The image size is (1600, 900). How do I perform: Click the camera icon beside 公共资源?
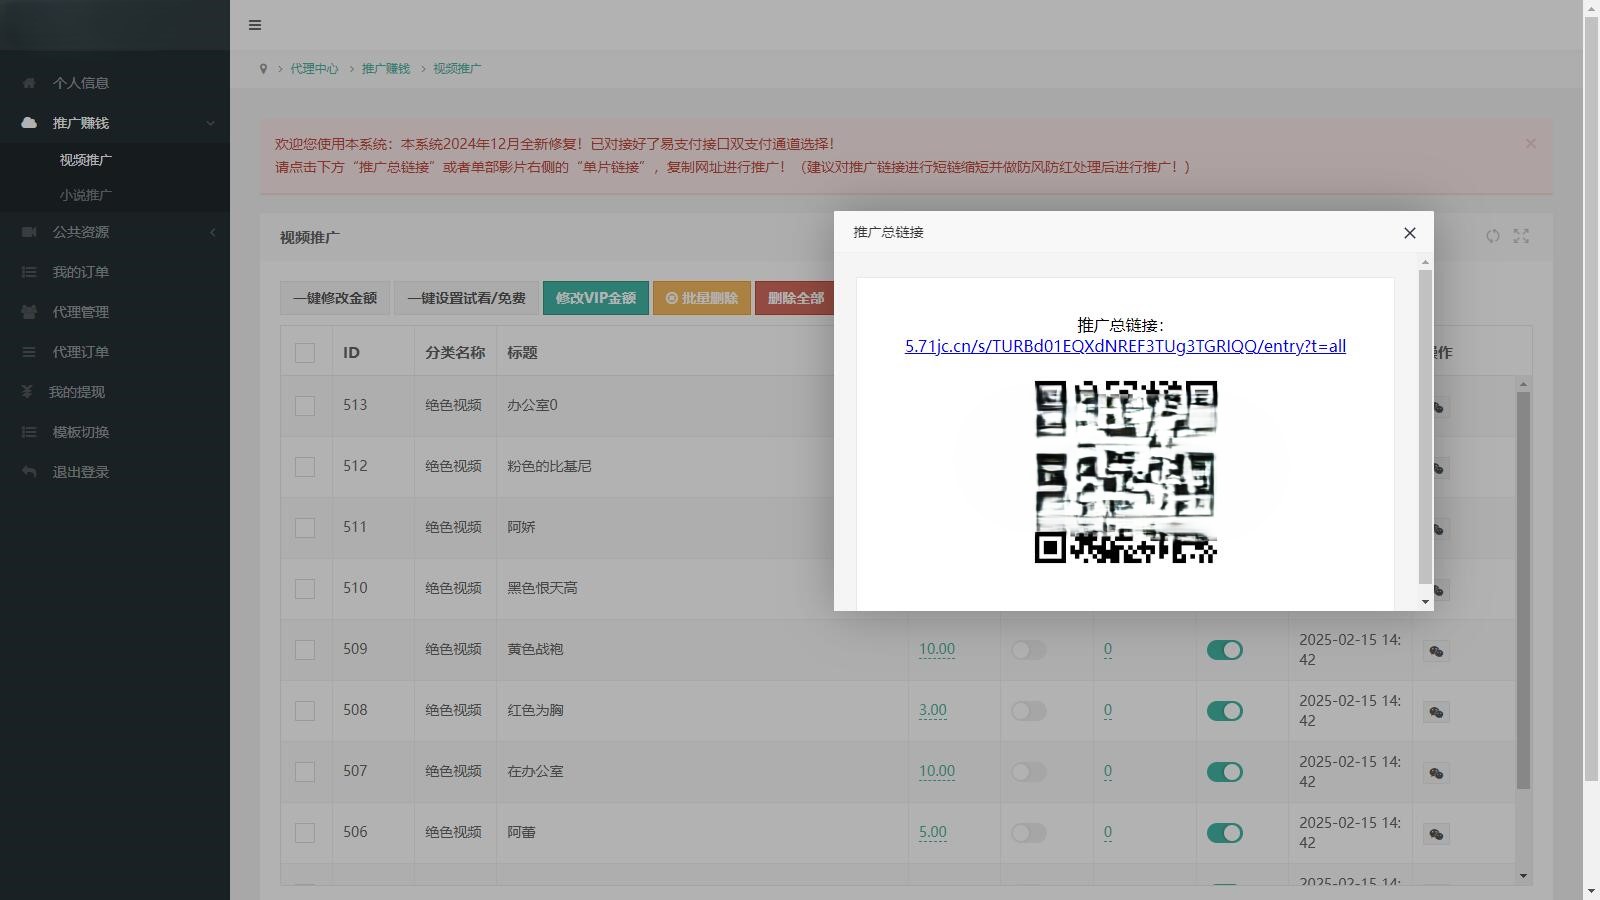(29, 232)
